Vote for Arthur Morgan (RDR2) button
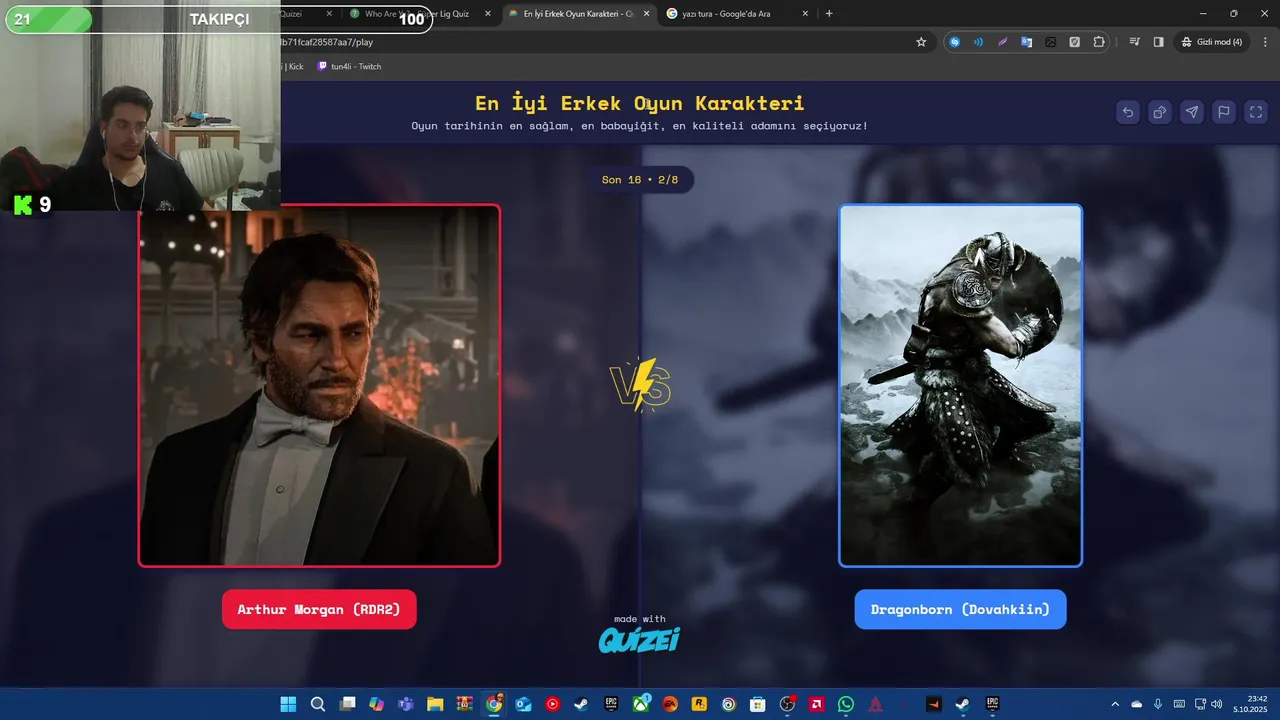Image resolution: width=1280 pixels, height=720 pixels. point(319,609)
